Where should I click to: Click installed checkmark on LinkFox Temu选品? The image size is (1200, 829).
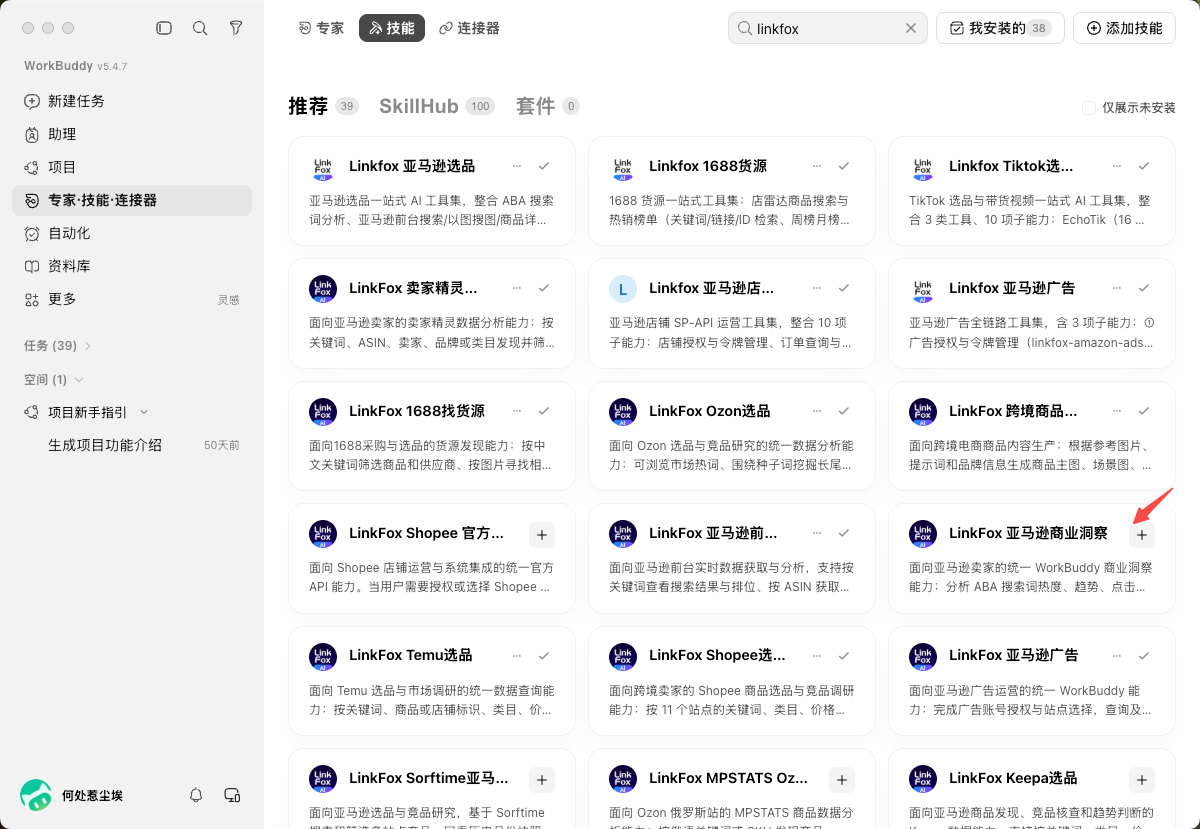pyautogui.click(x=544, y=656)
